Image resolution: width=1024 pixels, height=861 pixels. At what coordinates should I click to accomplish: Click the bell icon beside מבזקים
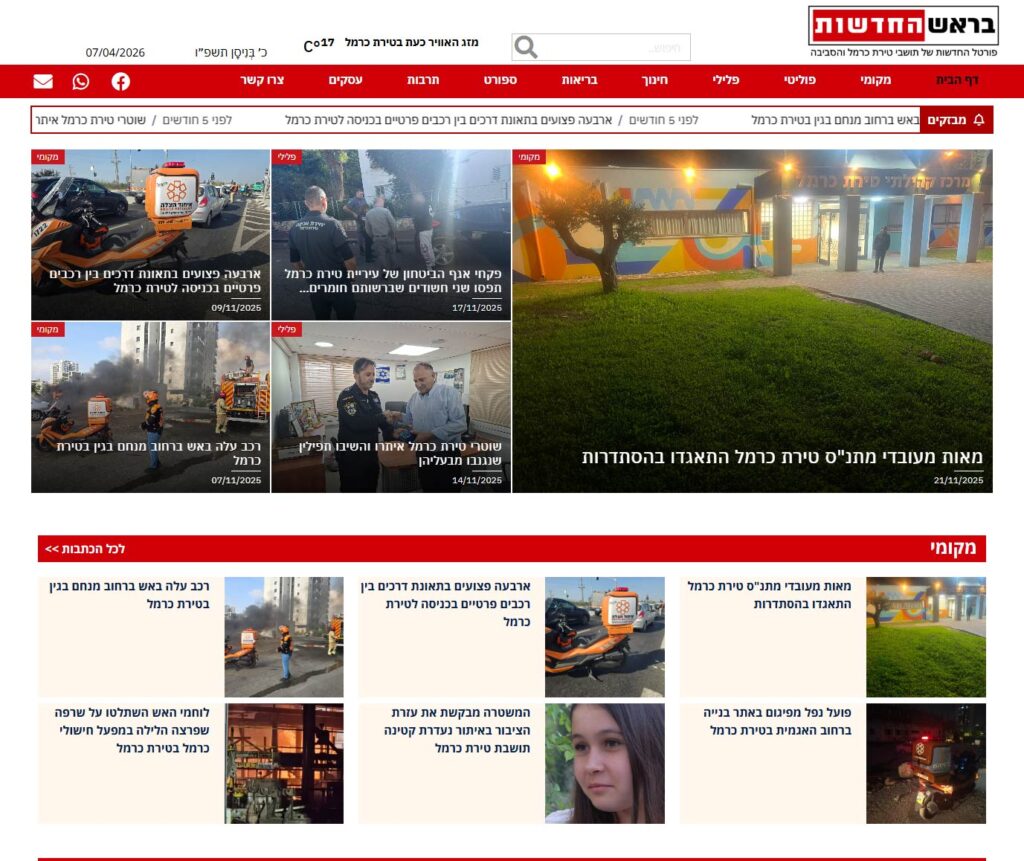(978, 120)
